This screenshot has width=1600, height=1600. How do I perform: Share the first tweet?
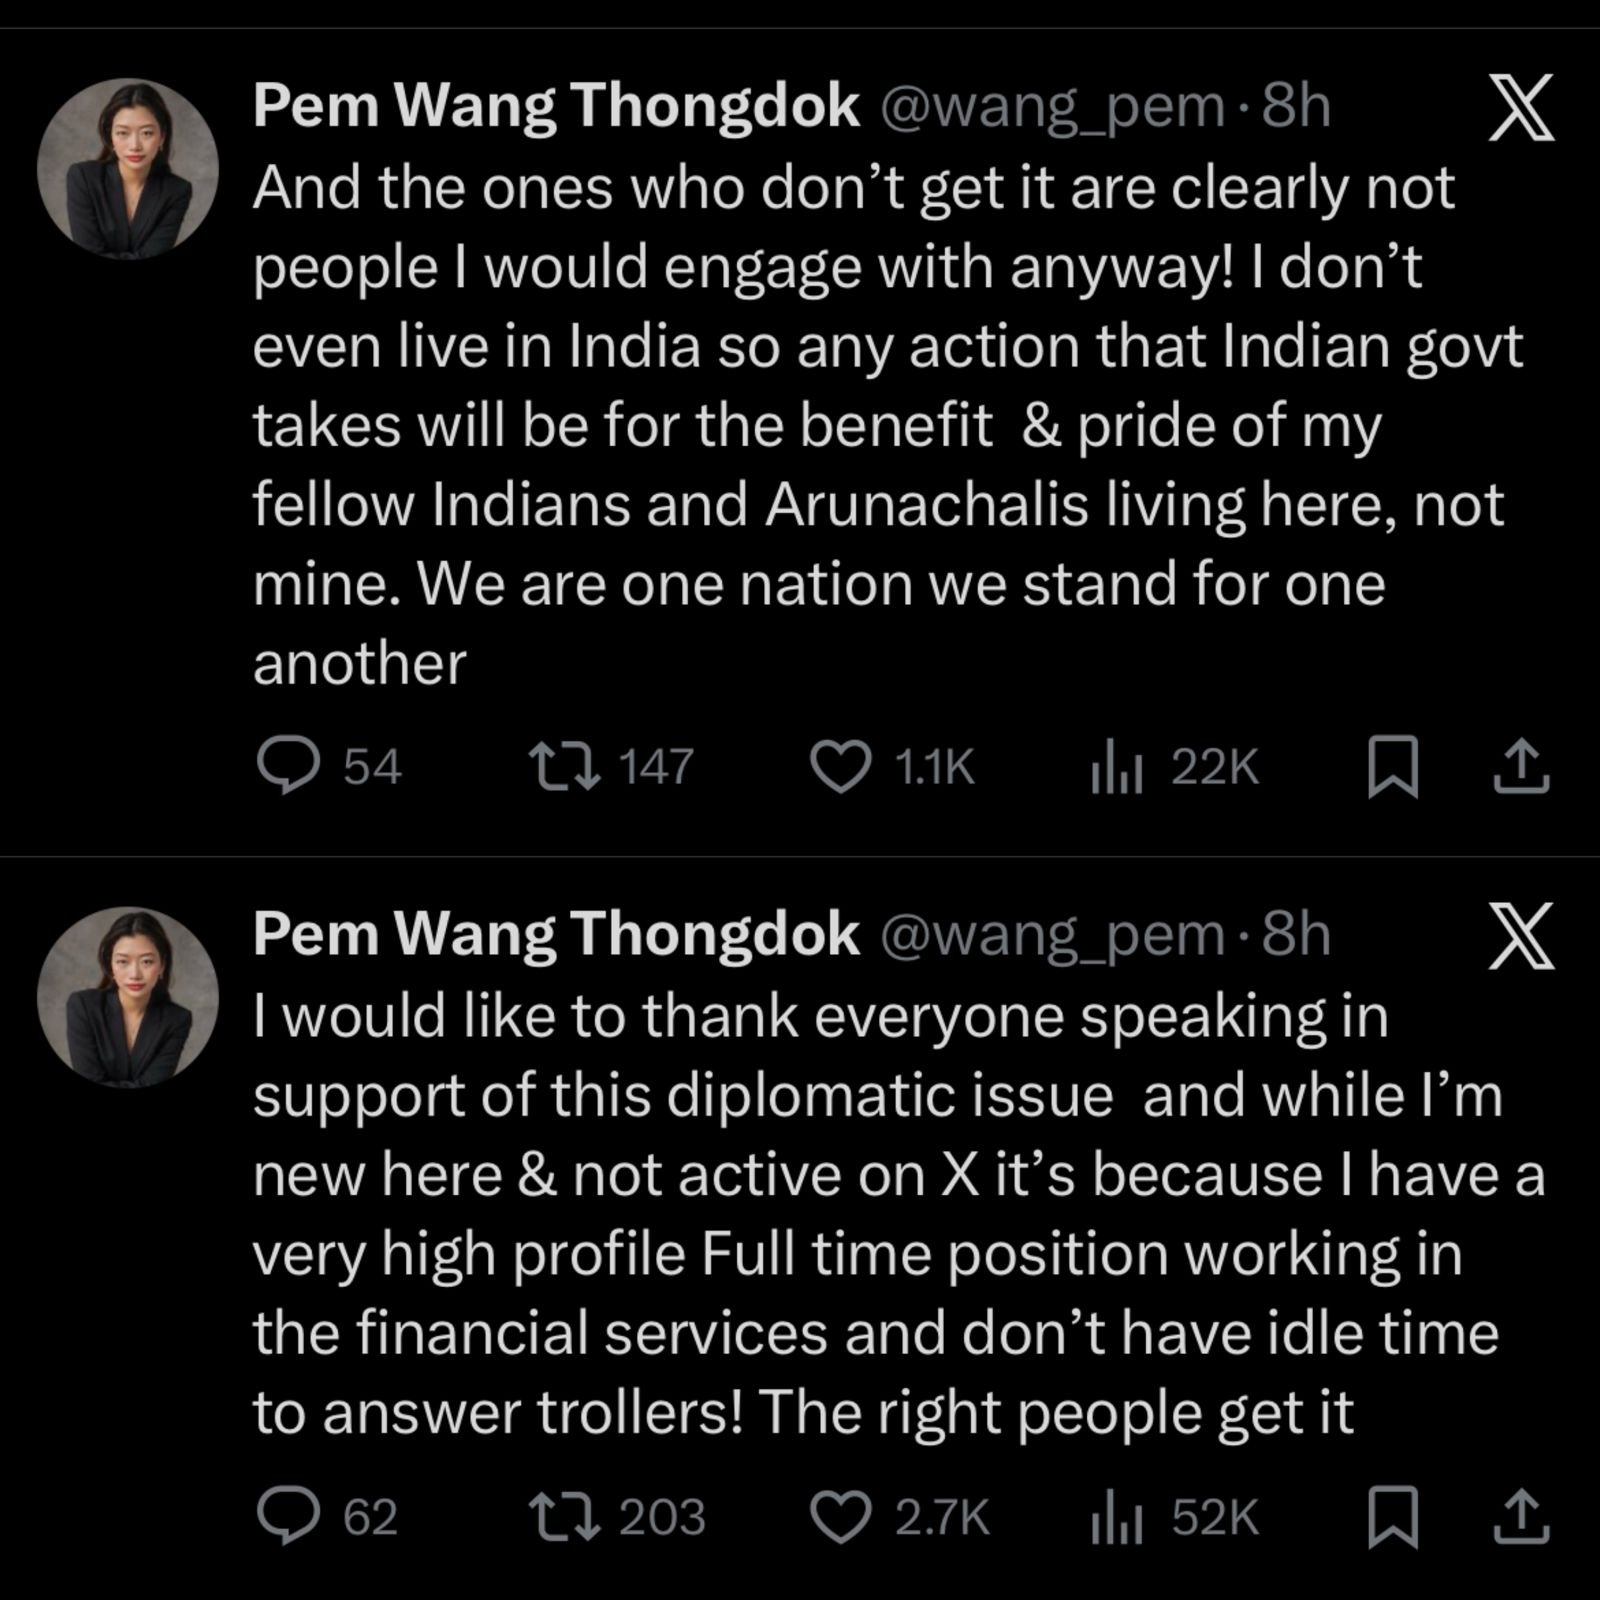click(x=1521, y=767)
